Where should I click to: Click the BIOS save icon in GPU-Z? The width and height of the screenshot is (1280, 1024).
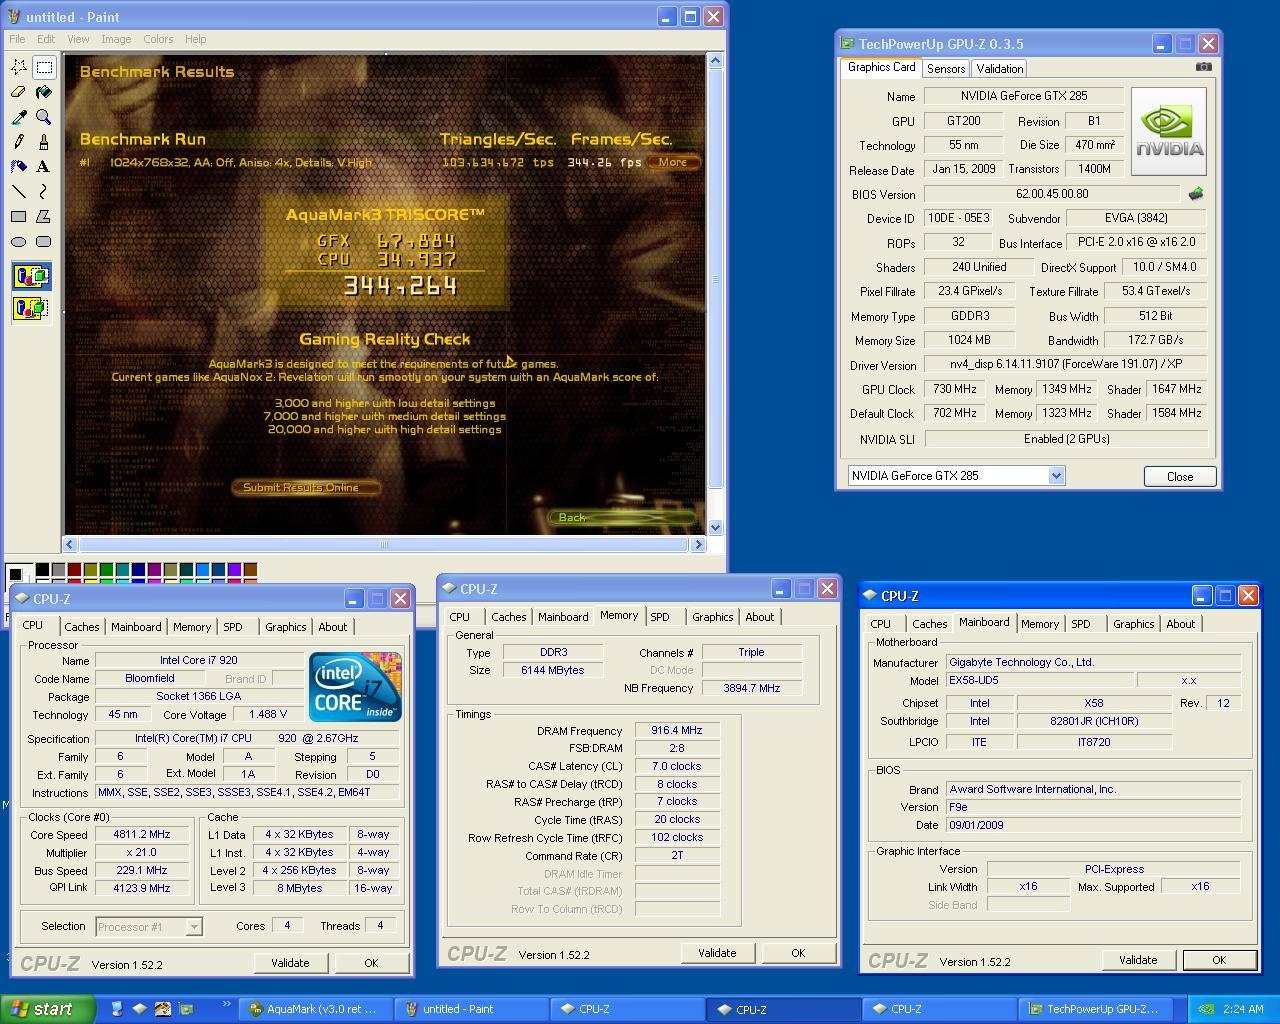point(1195,194)
